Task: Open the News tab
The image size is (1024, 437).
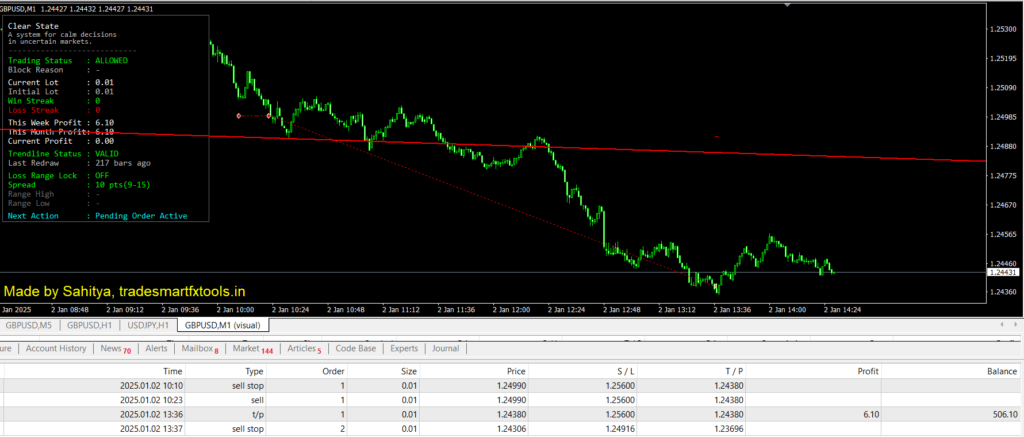Action: [x=116, y=349]
